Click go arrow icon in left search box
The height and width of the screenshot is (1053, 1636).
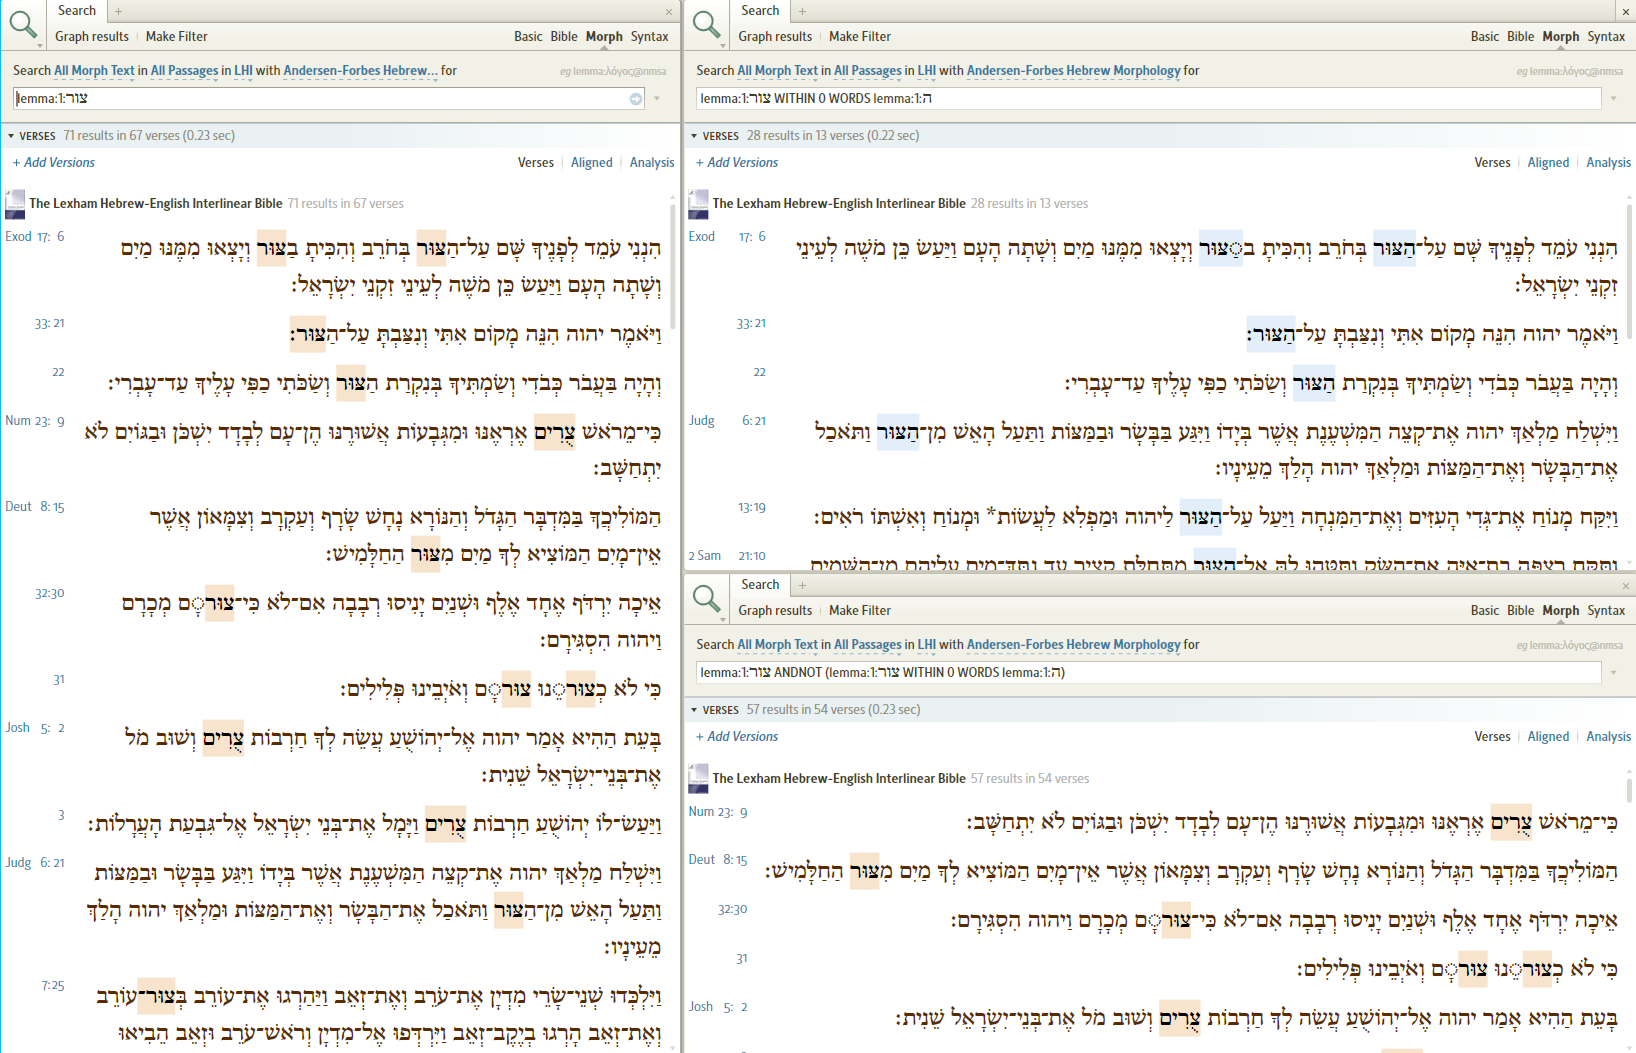click(636, 98)
